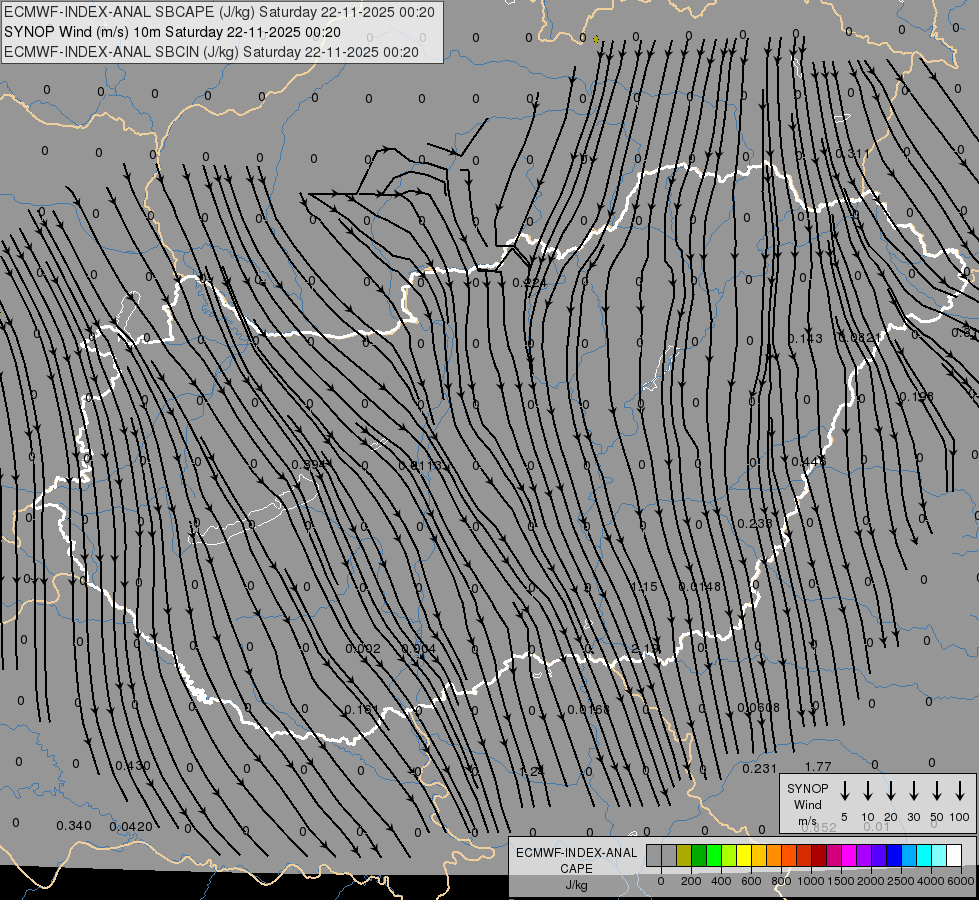
Task: Click the 20 m/s wind arrow in legend
Action: click(890, 791)
